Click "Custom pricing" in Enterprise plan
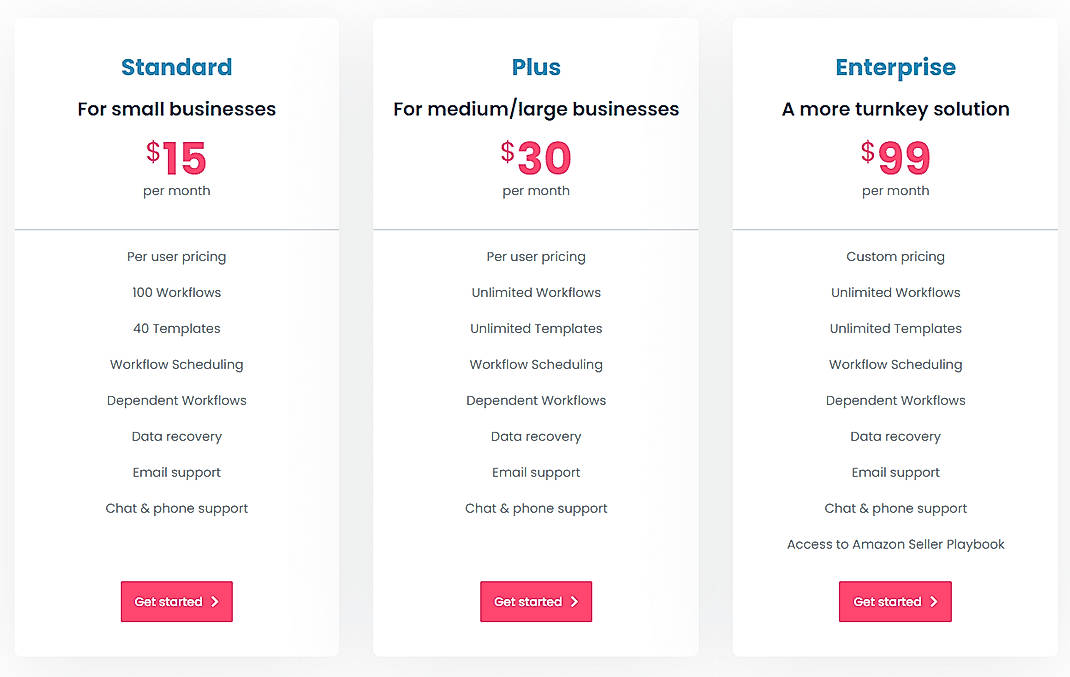 (896, 256)
